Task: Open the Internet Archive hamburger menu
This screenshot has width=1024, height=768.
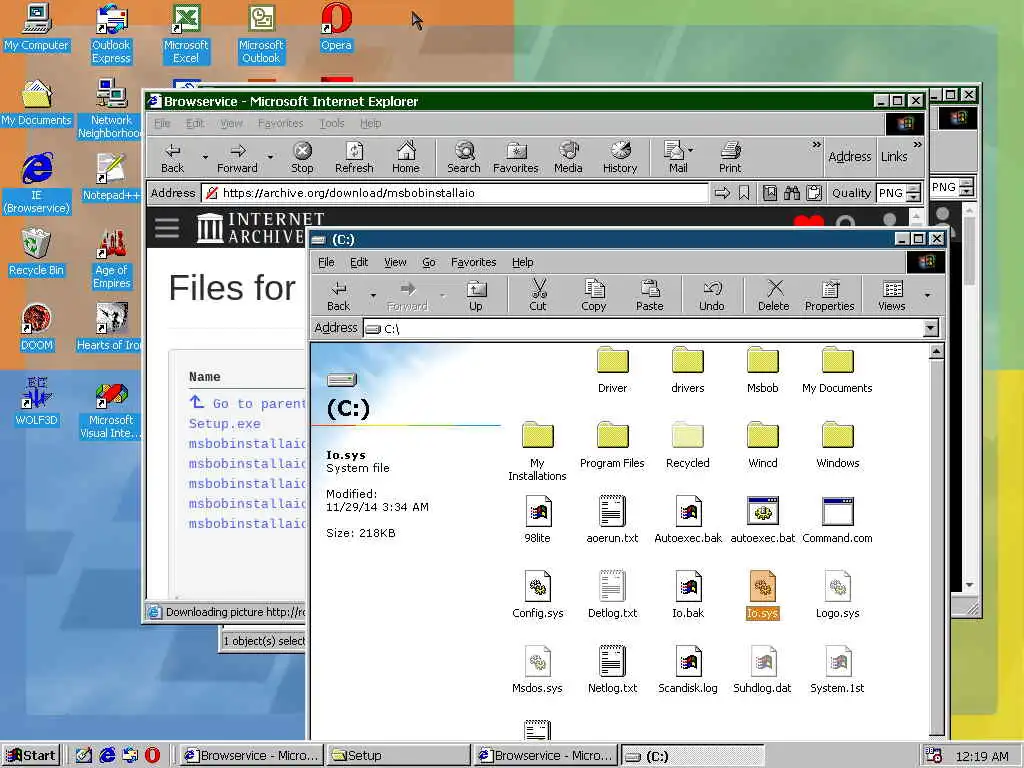Action: 167,227
